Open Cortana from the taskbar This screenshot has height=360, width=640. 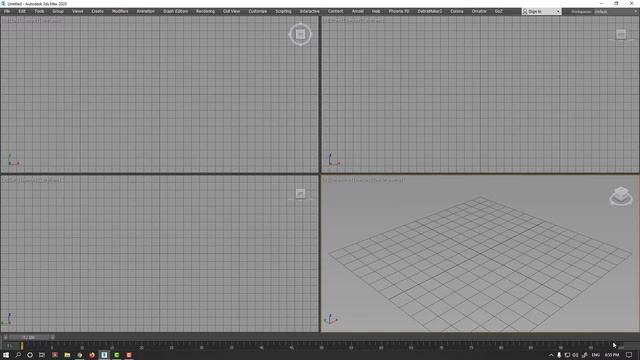(x=30, y=355)
